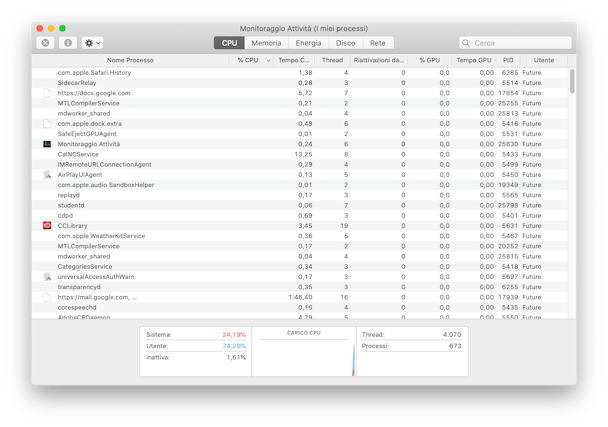Image resolution: width=608 pixels, height=427 pixels.
Task: Select the SafeEjectGPUAgent process
Action: pos(300,134)
